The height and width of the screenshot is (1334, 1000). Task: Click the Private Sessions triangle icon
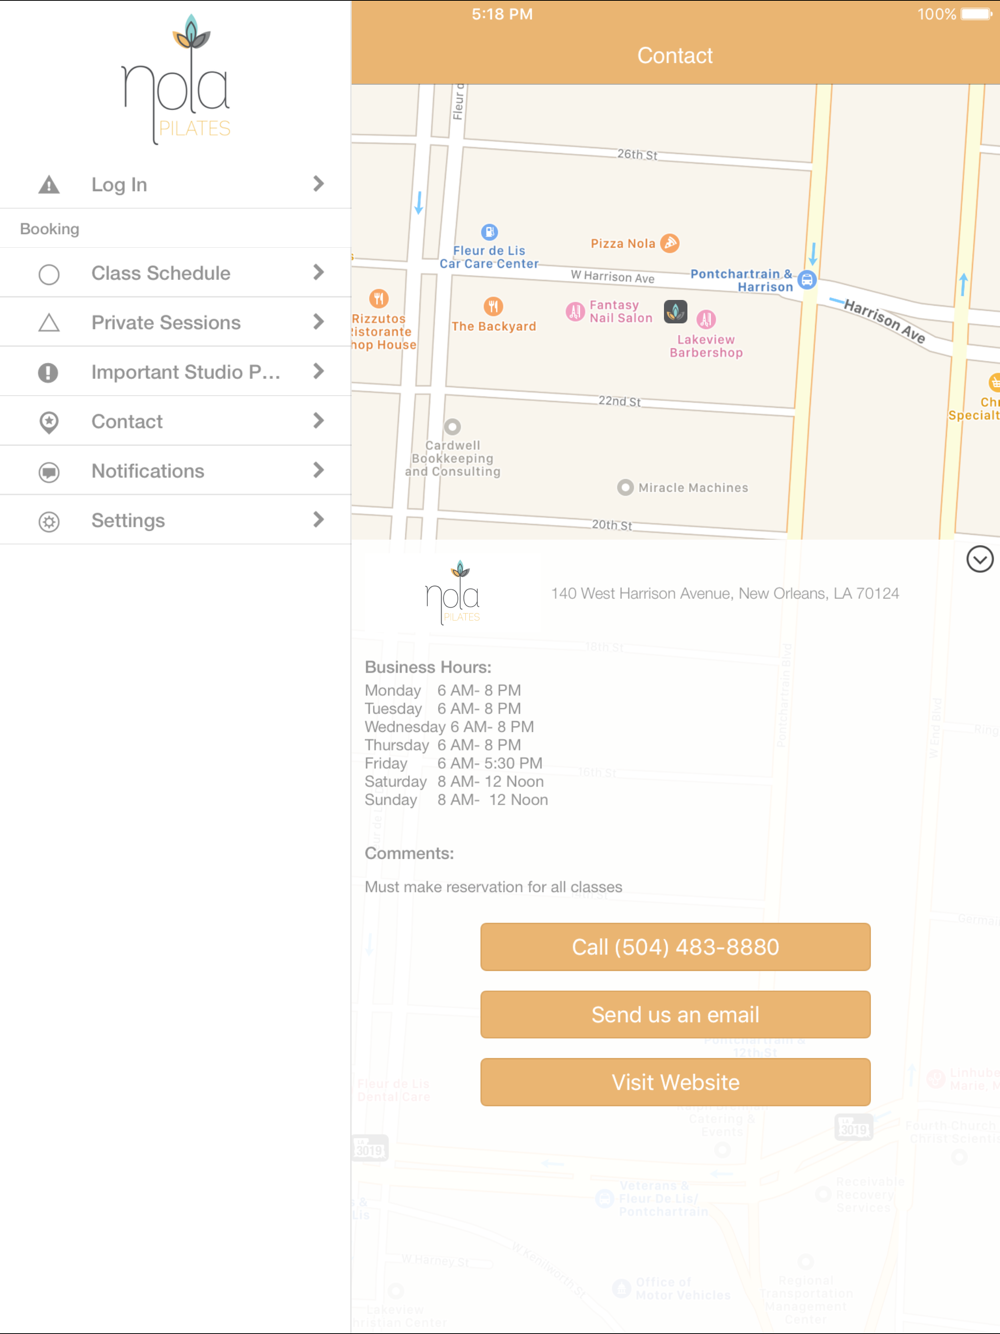tap(49, 323)
